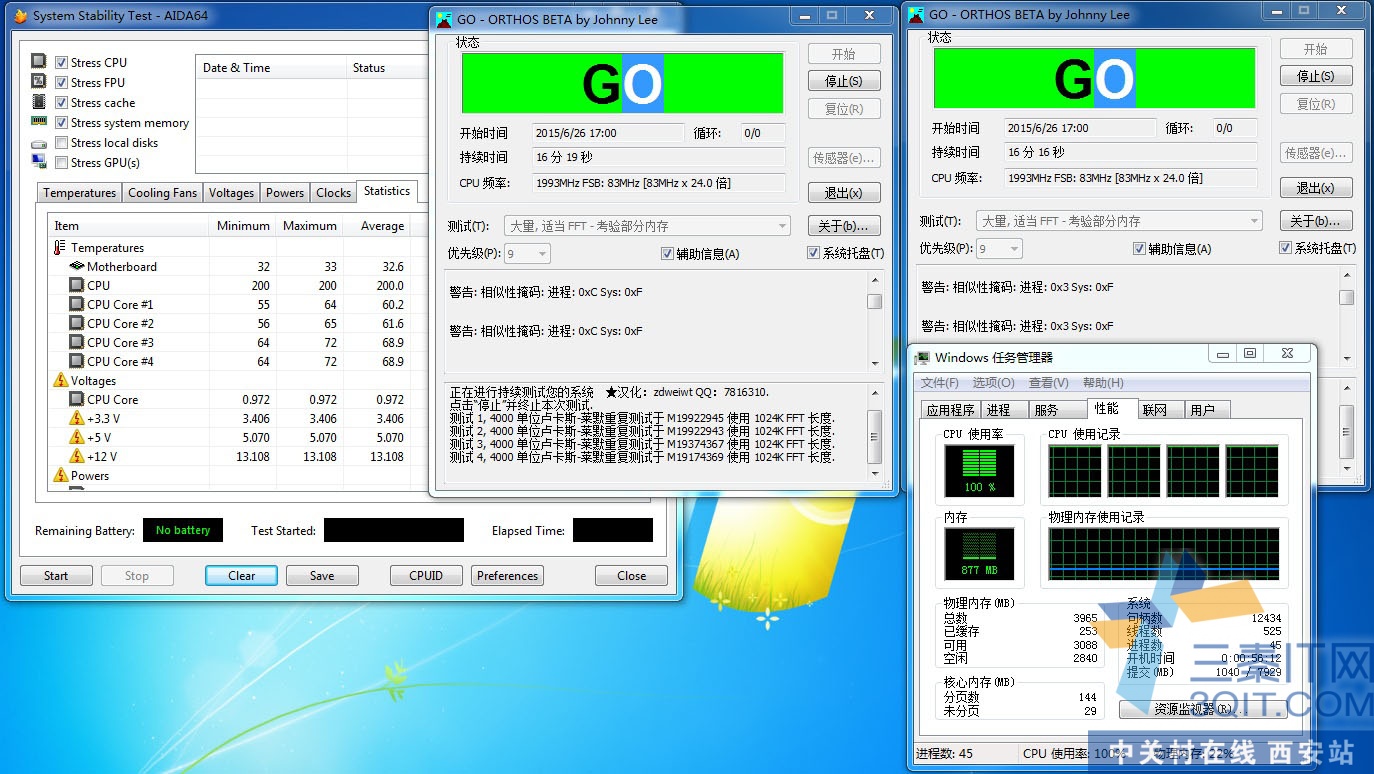Click down arrow of right ORTHOS warning log scrollbar
This screenshot has height=774, width=1374.
point(1346,359)
